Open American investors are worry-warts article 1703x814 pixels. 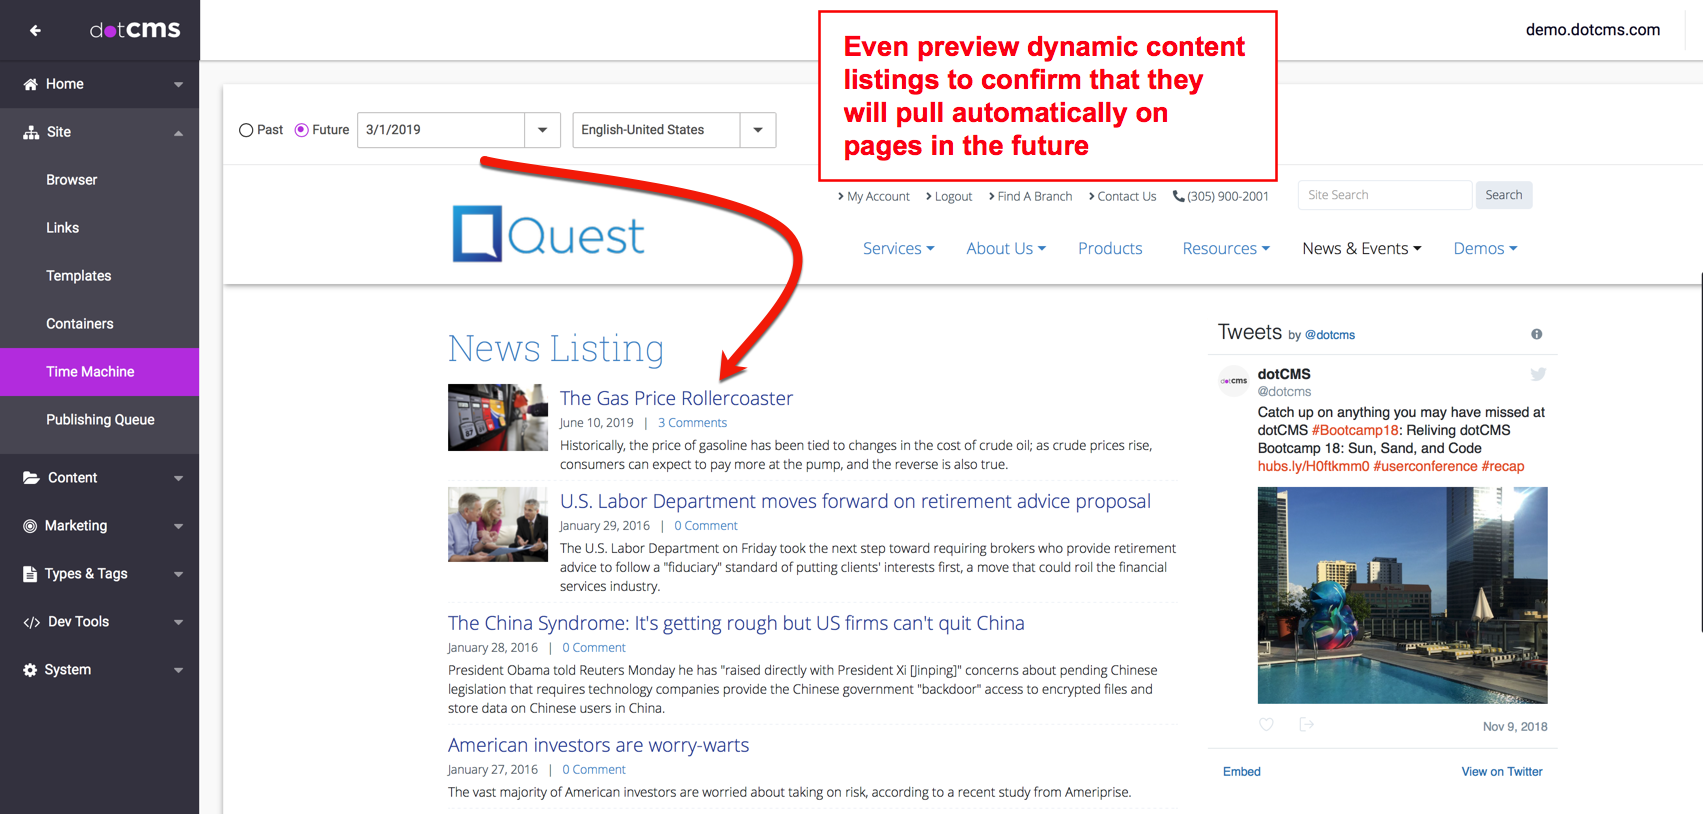coord(598,745)
